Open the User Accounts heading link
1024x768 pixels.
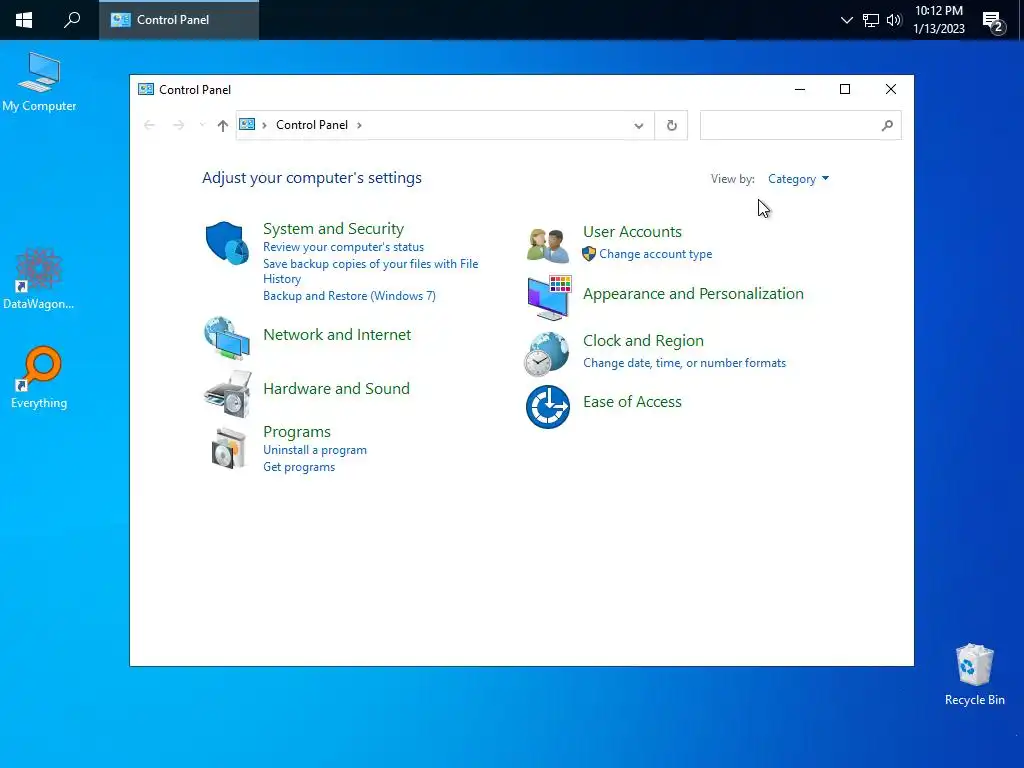point(632,232)
